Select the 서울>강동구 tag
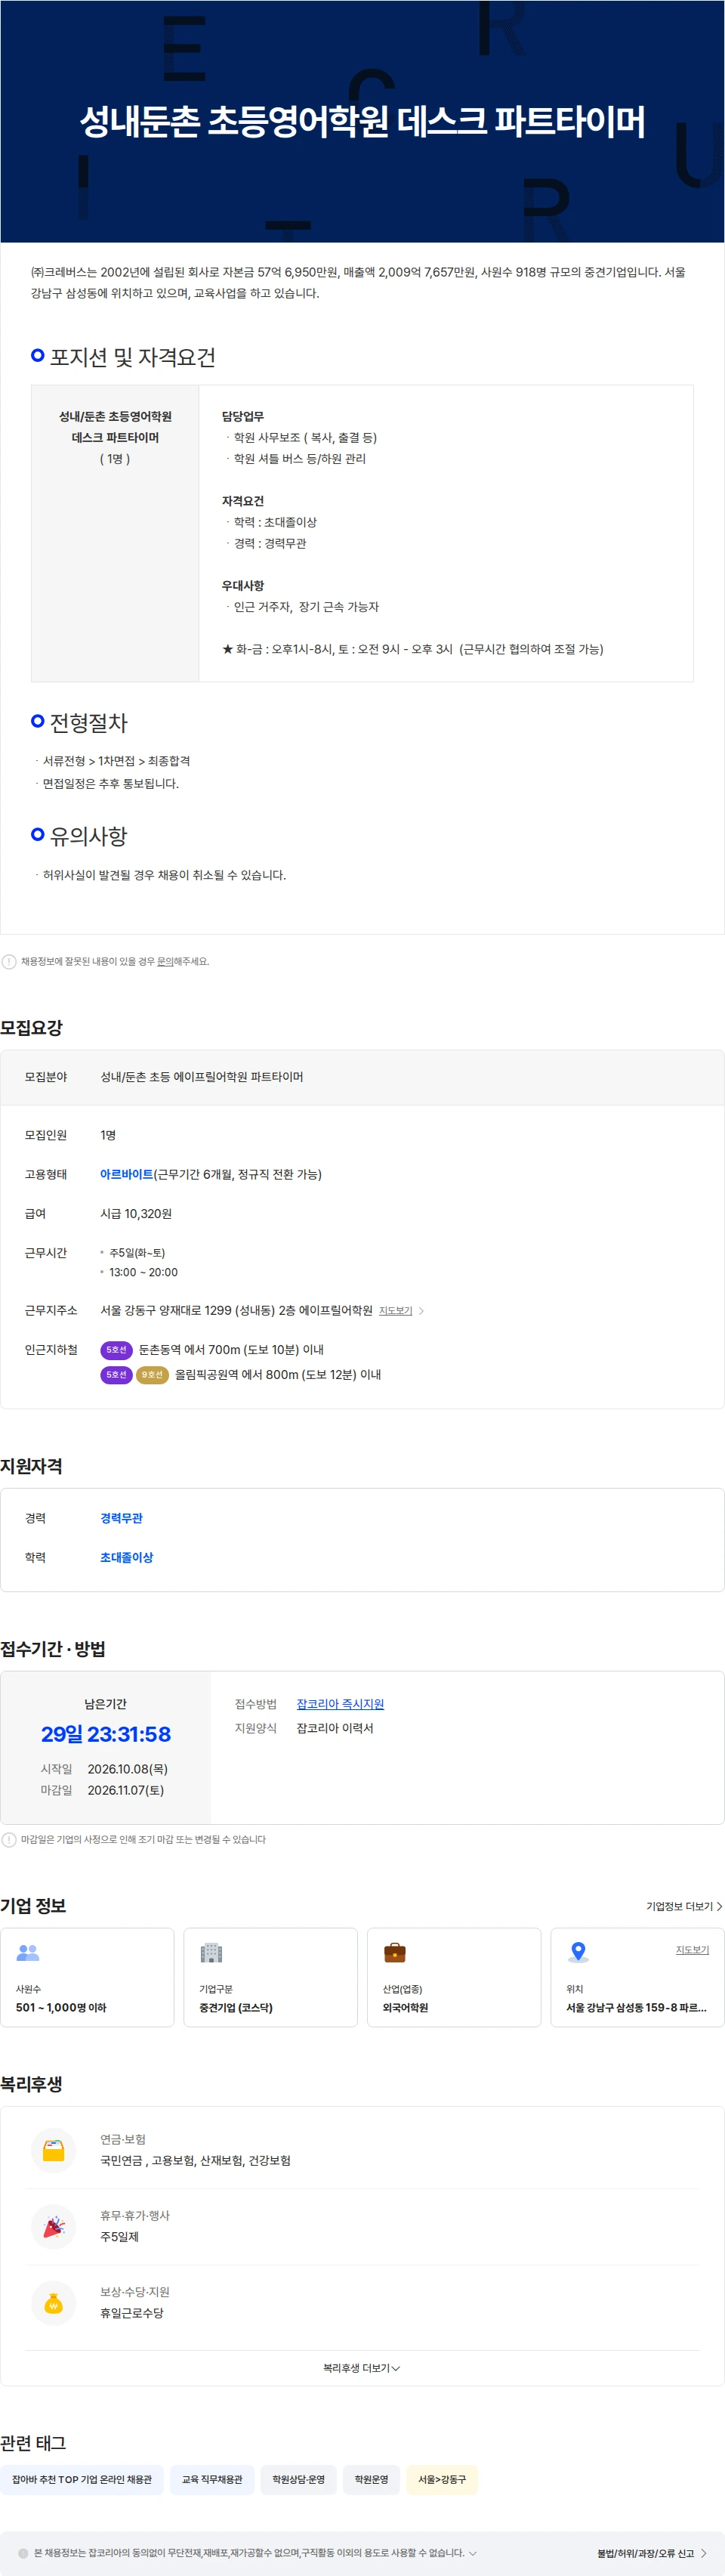This screenshot has width=725, height=2576. click(x=442, y=2479)
